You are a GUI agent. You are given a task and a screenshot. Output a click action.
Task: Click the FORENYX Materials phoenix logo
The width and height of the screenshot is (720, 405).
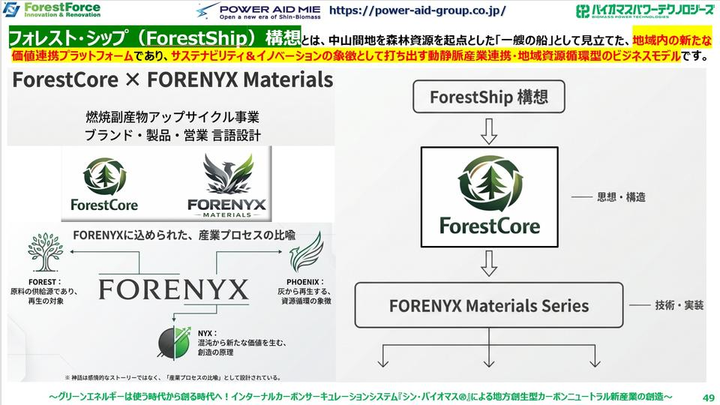[x=227, y=186]
